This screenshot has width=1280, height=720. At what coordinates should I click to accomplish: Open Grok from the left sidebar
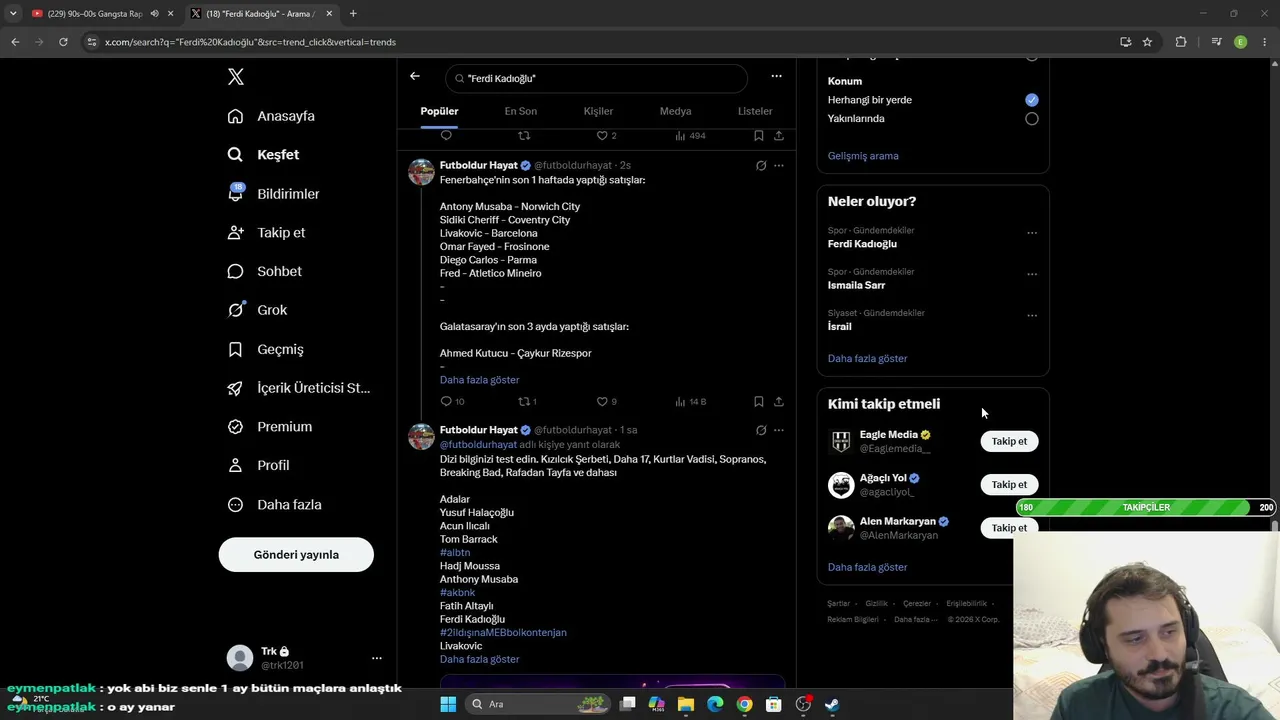pyautogui.click(x=257, y=310)
